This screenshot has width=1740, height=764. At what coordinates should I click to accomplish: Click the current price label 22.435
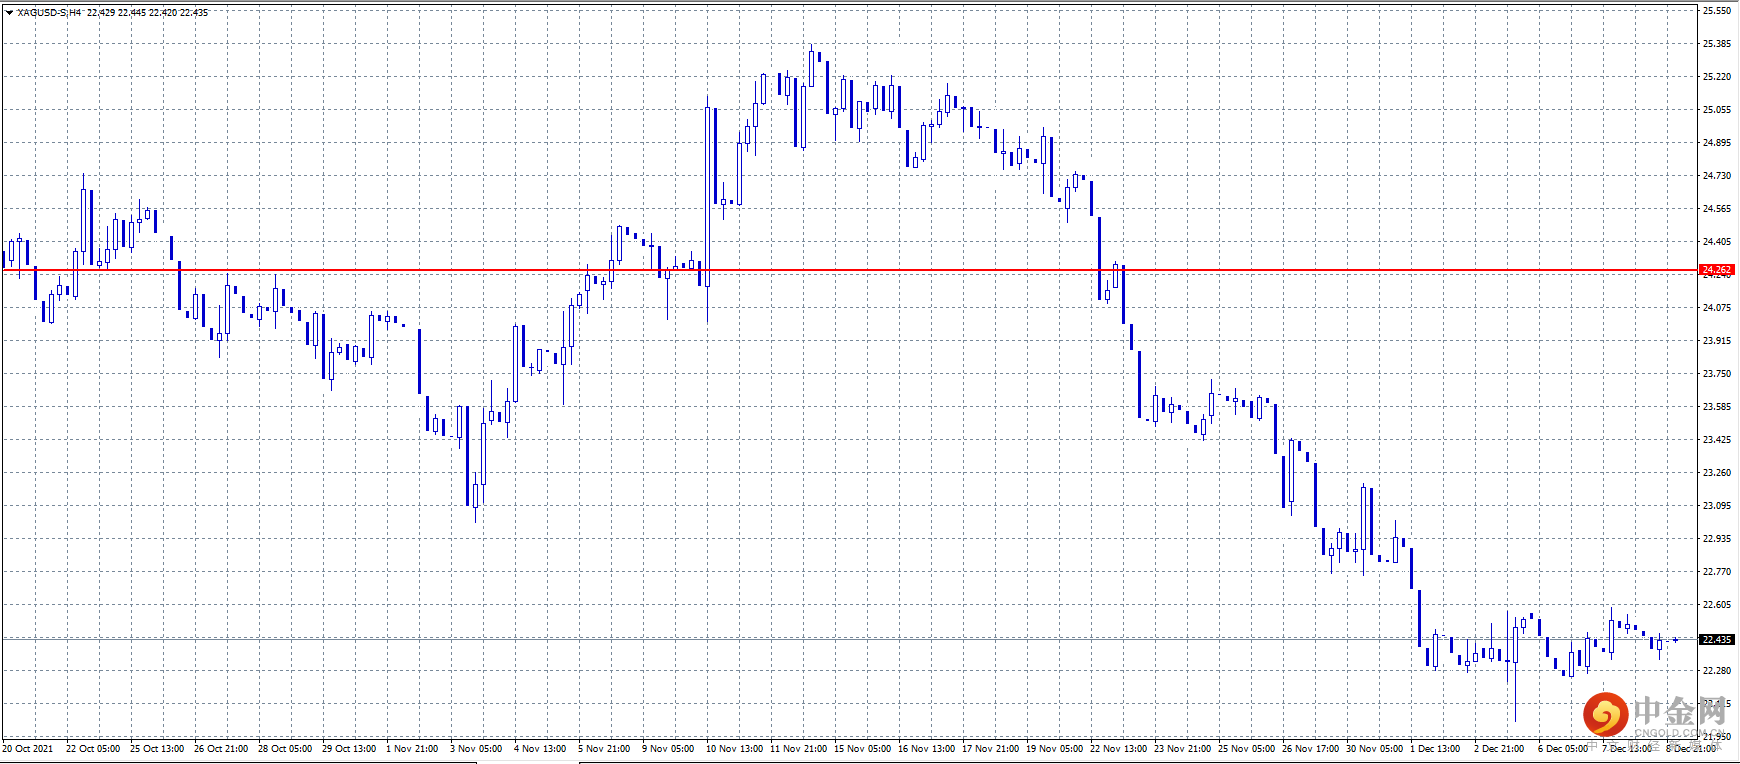(x=1717, y=639)
